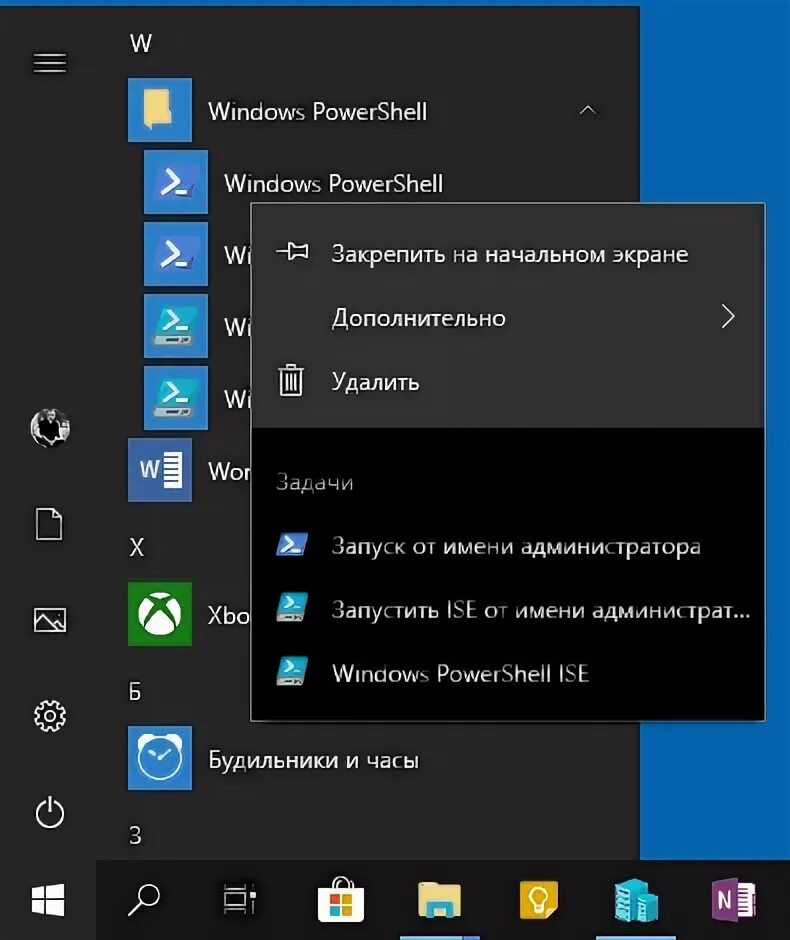Choose Удалить from the context menu

pyautogui.click(x=508, y=382)
